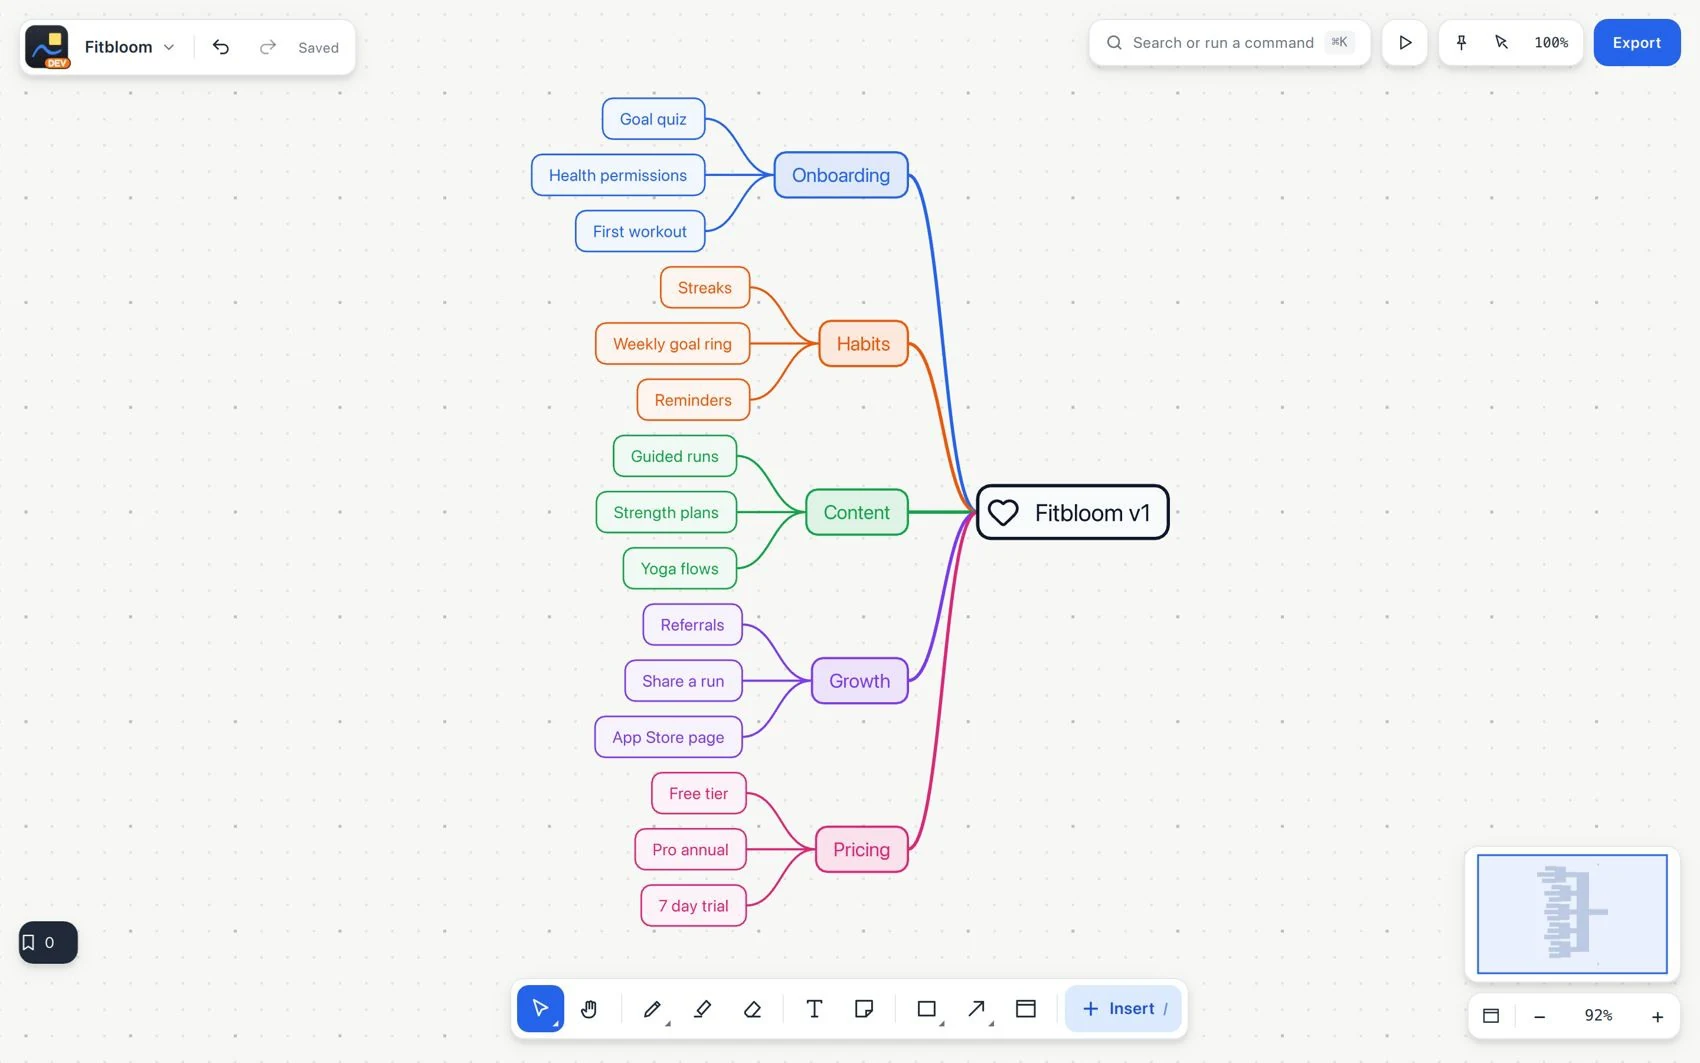This screenshot has width=1700, height=1063.
Task: Select the Pricing branch node
Action: coord(861,849)
